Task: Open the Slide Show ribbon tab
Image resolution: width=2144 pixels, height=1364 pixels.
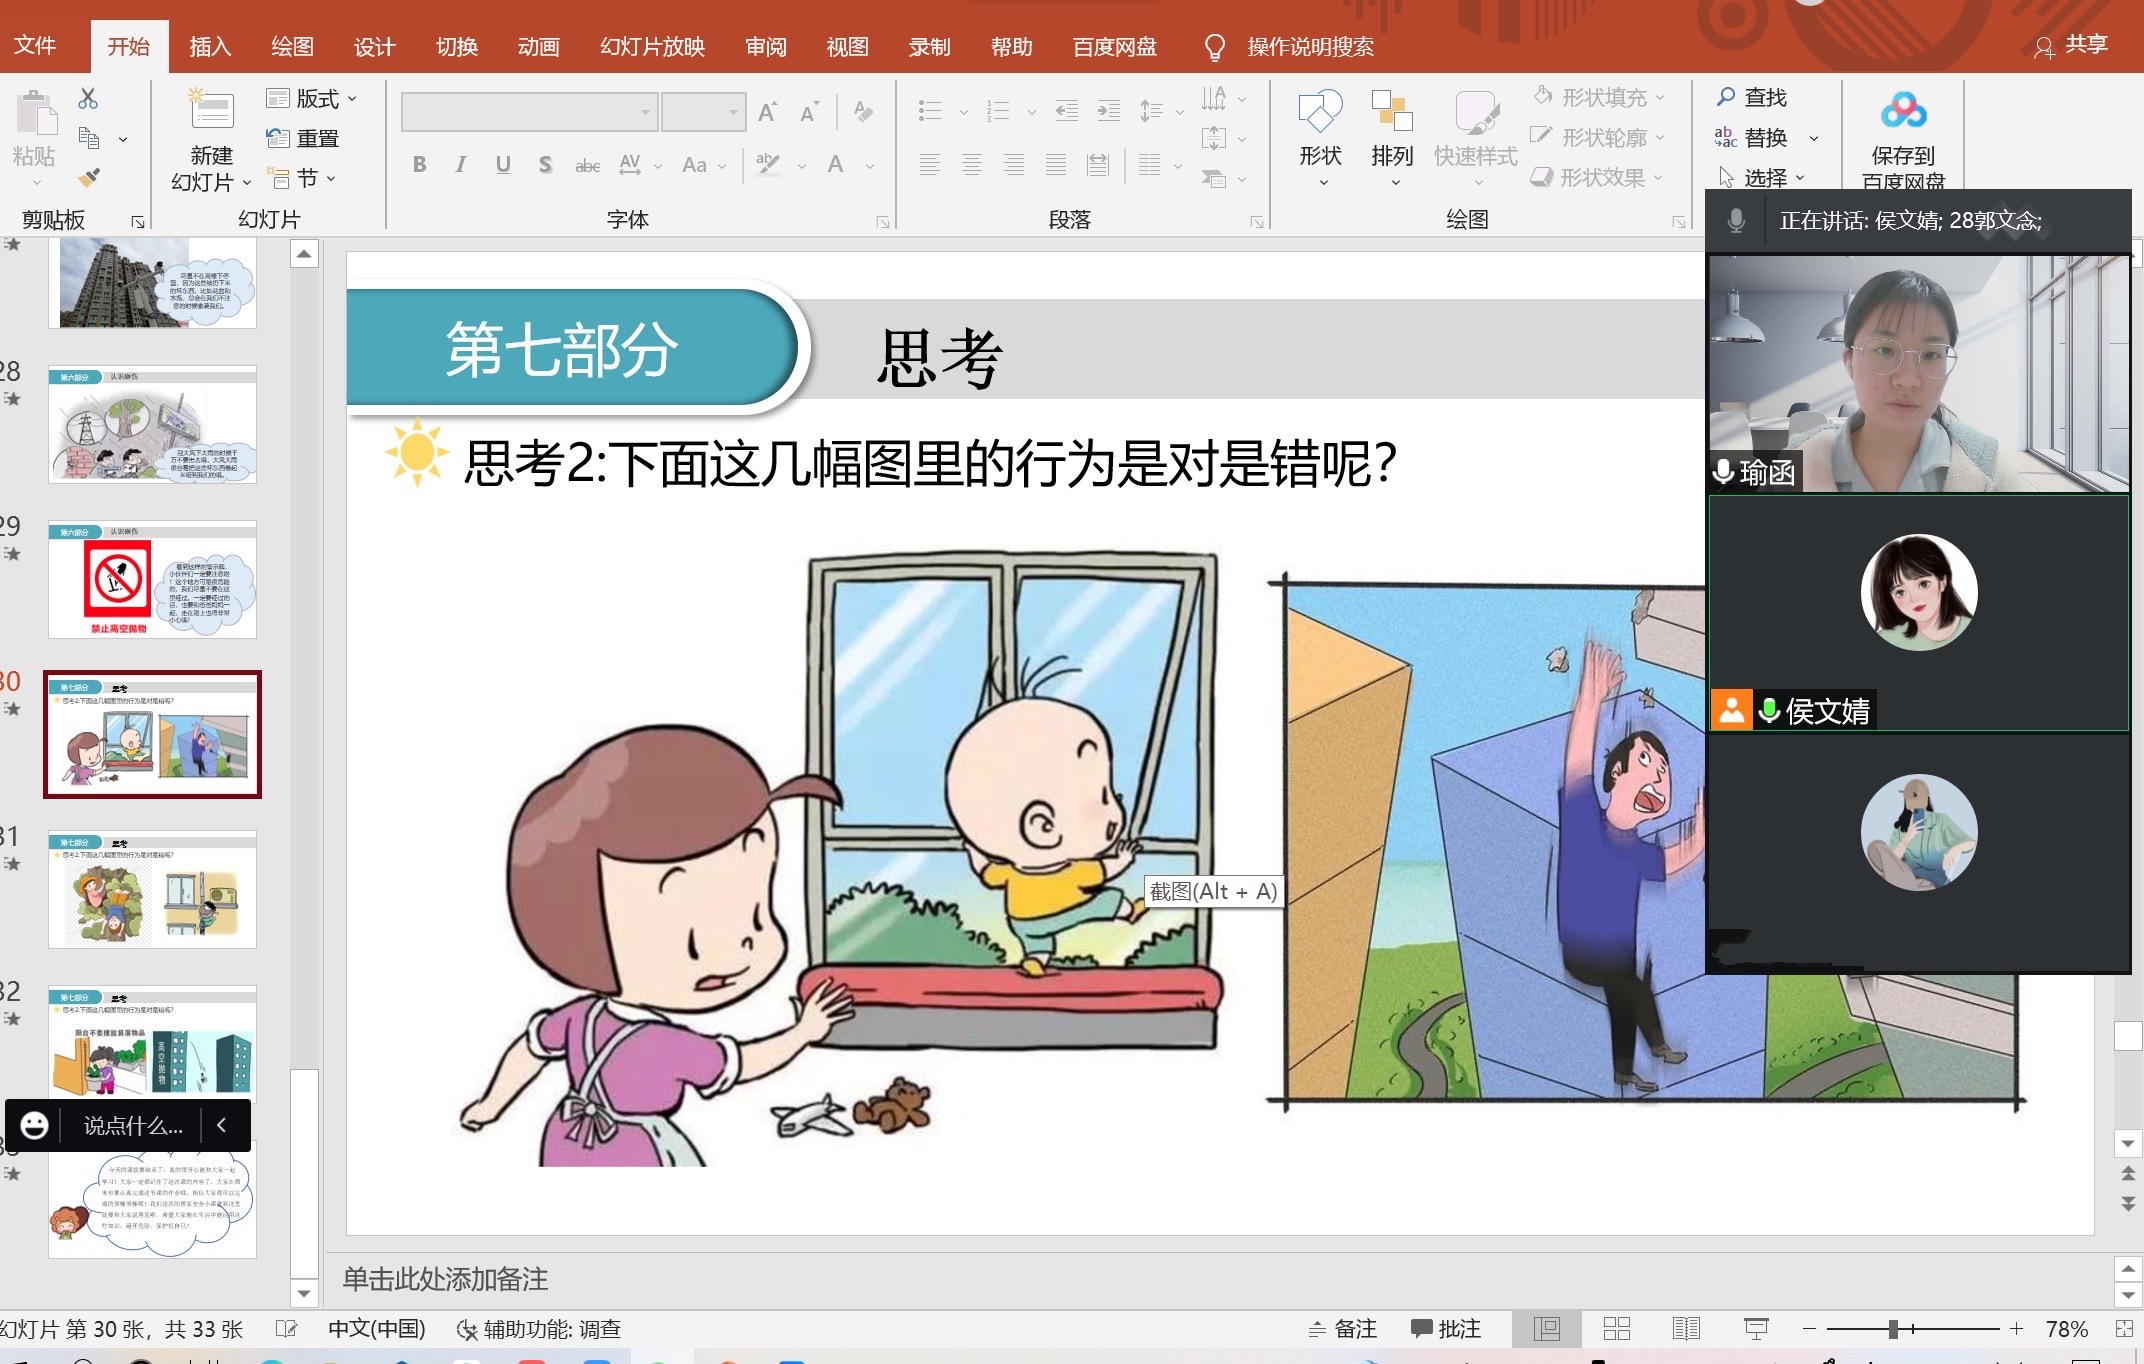Action: click(x=652, y=46)
